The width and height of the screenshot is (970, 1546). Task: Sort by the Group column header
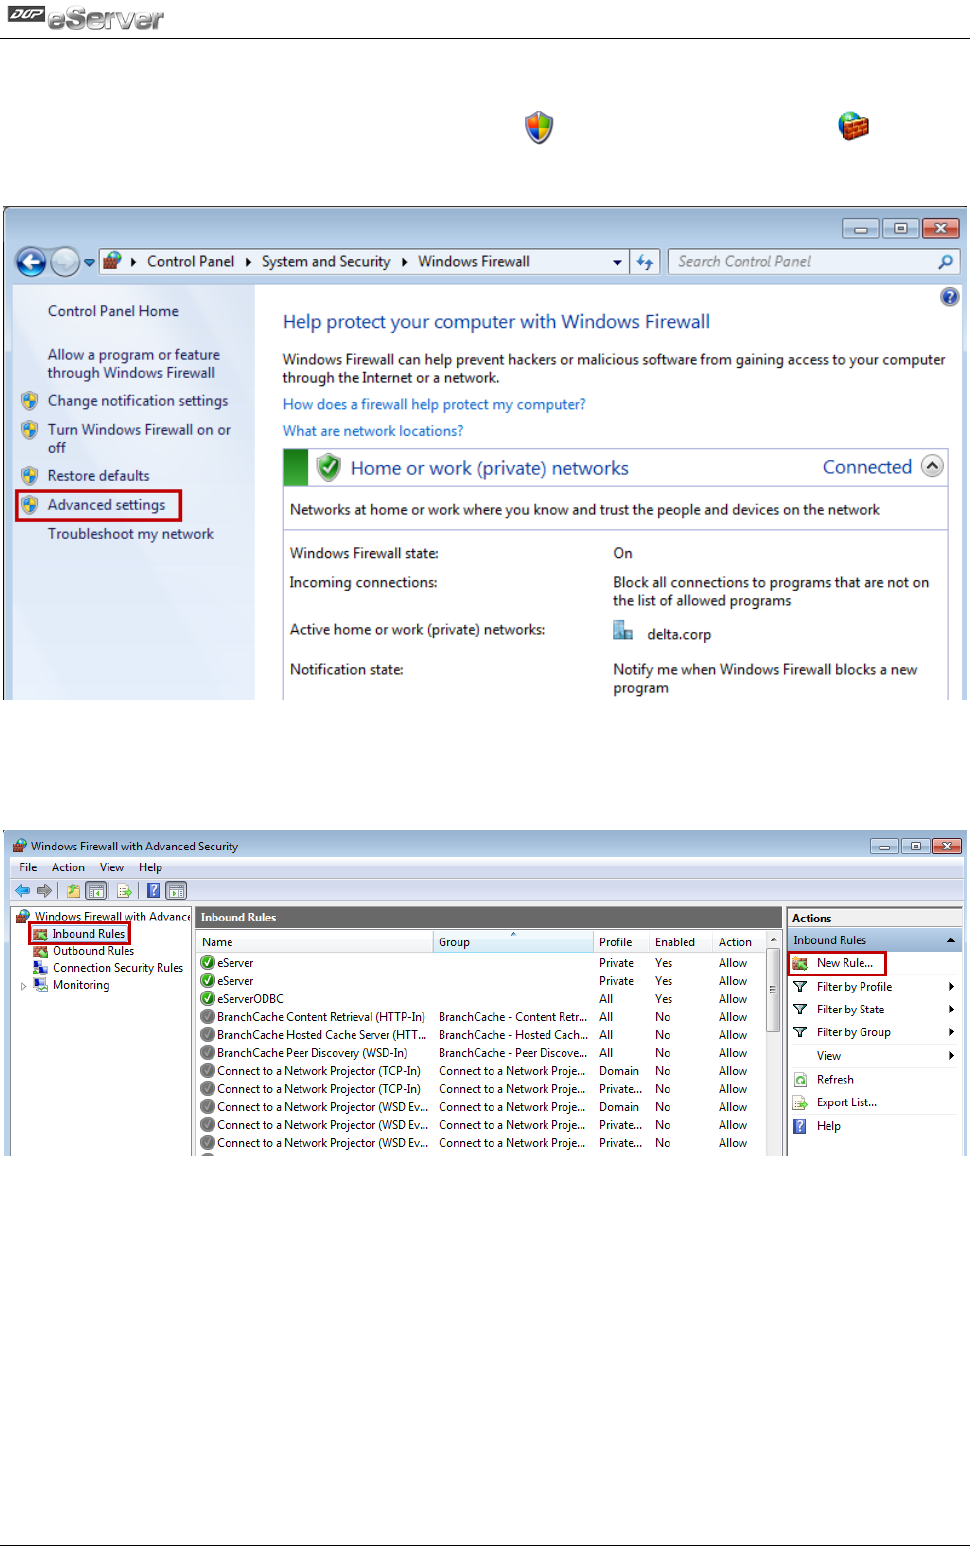pyautogui.click(x=513, y=942)
